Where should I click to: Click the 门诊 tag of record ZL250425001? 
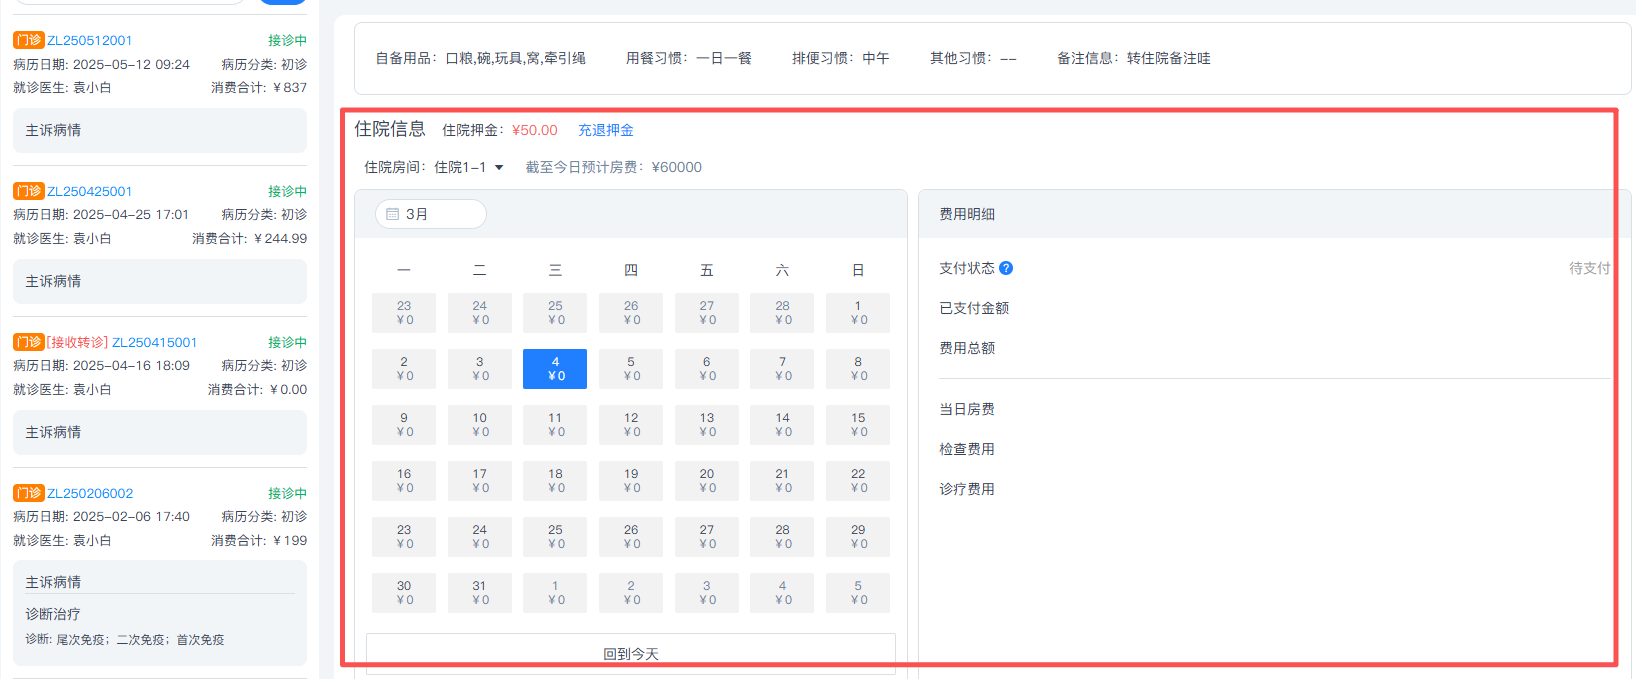click(x=28, y=191)
